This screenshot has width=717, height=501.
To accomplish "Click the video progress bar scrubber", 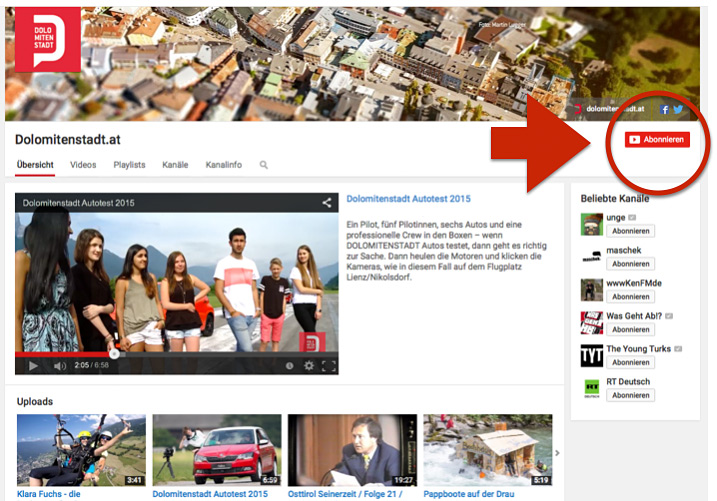I will pyautogui.click(x=114, y=353).
